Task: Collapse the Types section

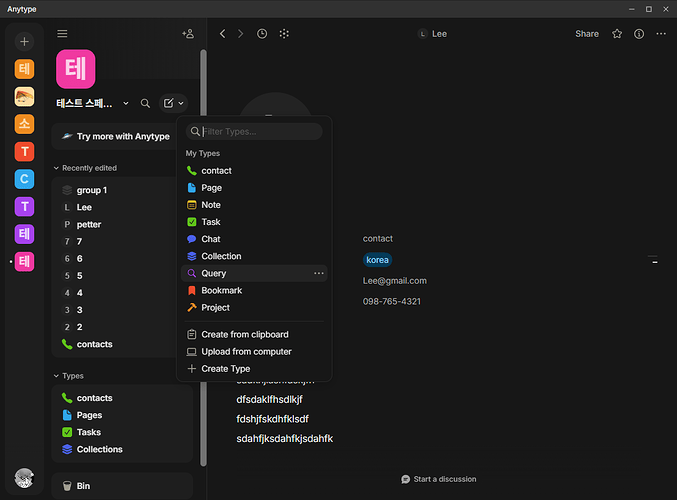Action: pos(56,376)
